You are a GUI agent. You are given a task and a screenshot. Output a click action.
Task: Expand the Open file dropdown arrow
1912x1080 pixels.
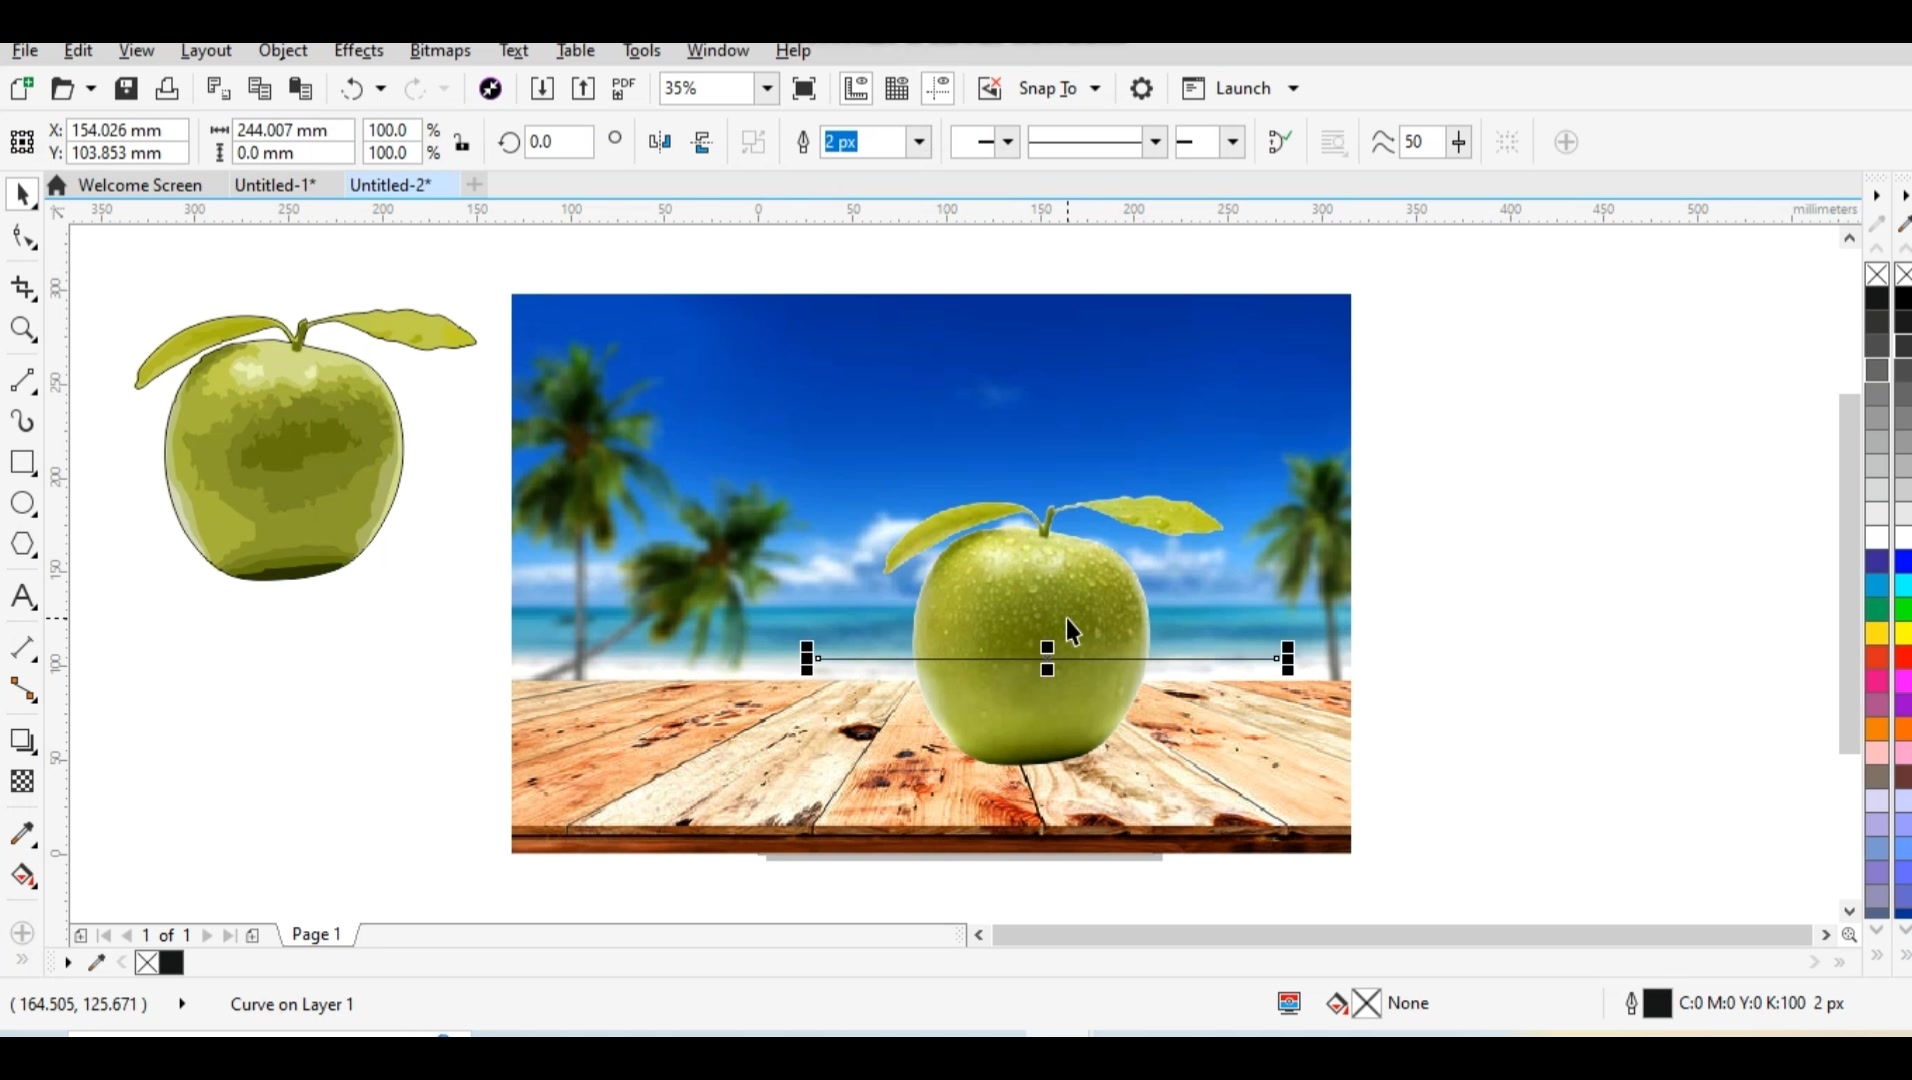pos(91,88)
